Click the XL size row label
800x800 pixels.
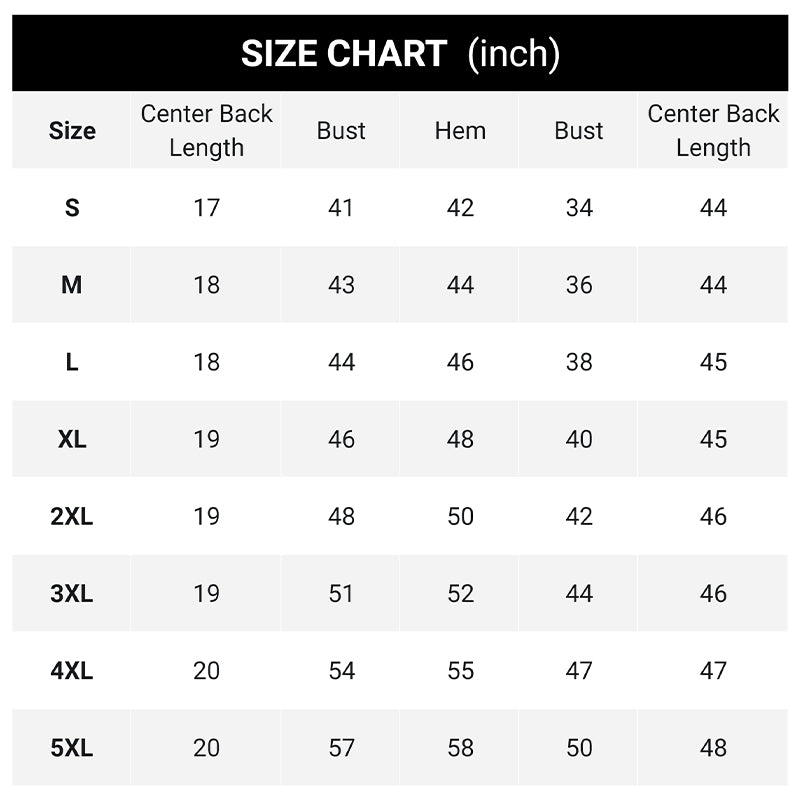[x=72, y=439]
